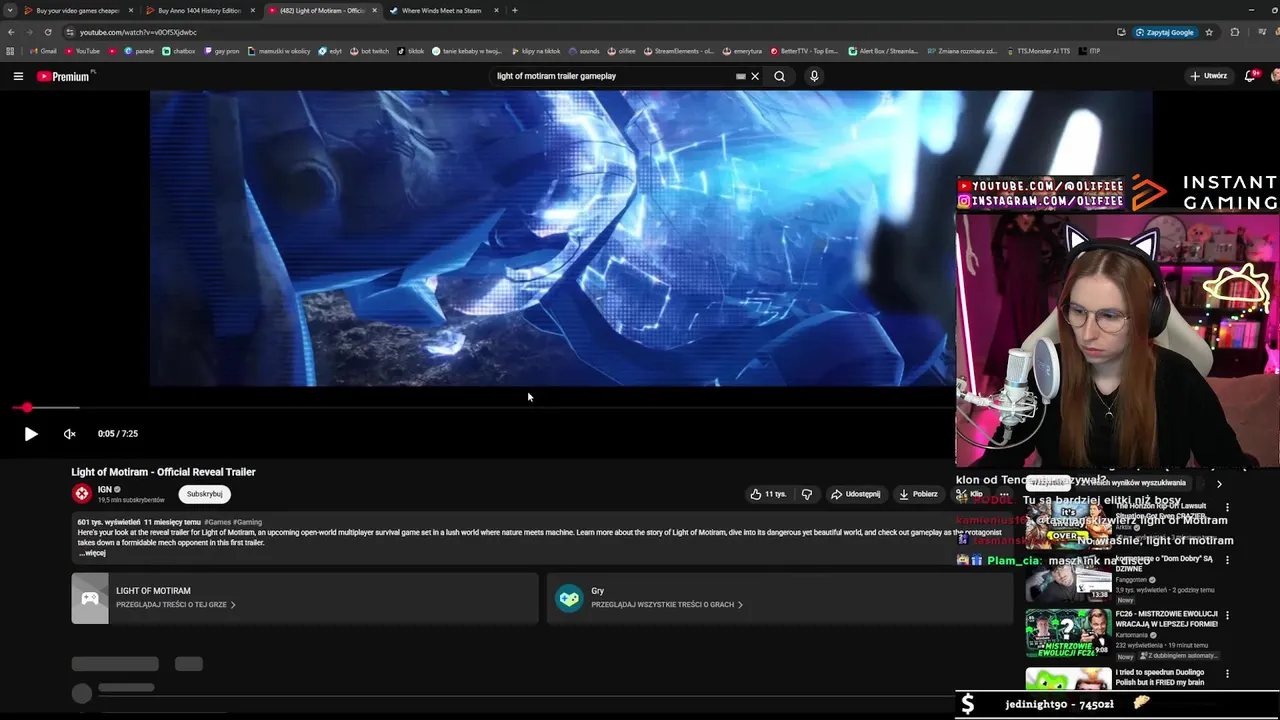Image resolution: width=1280 pixels, height=720 pixels.
Task: Open the Gmail bookmark
Action: (43, 51)
